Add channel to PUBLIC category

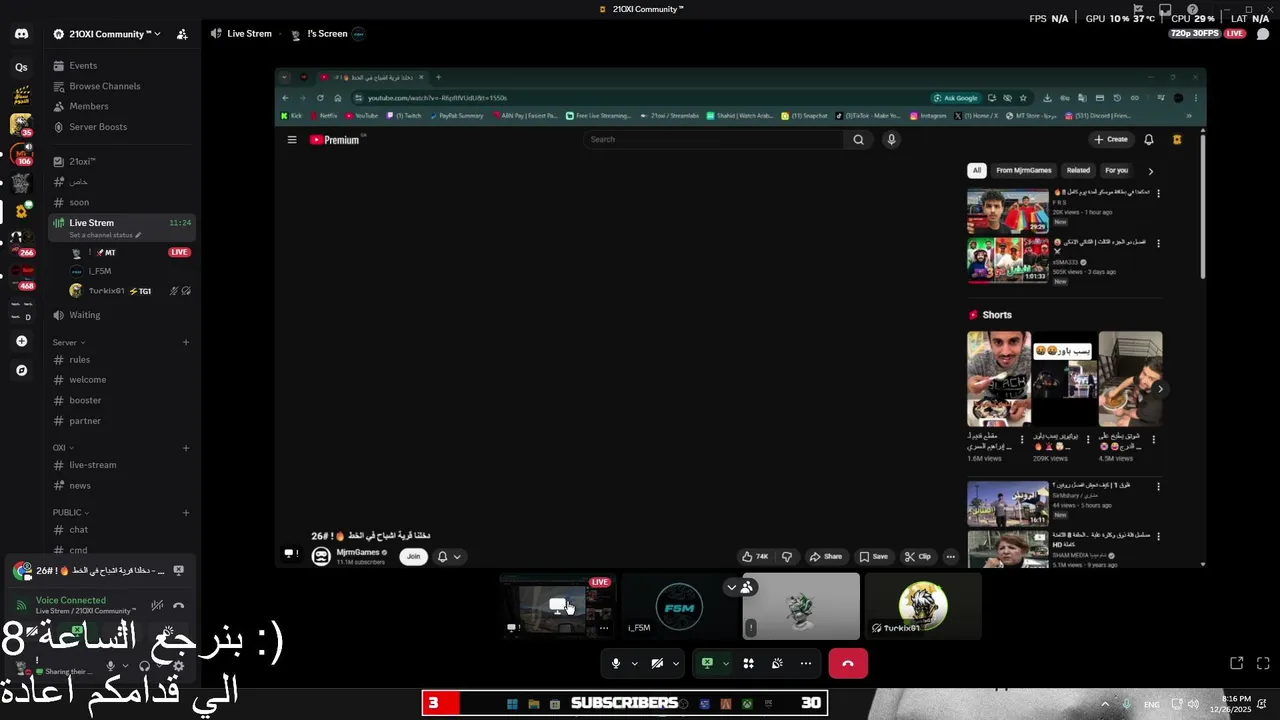click(x=186, y=513)
